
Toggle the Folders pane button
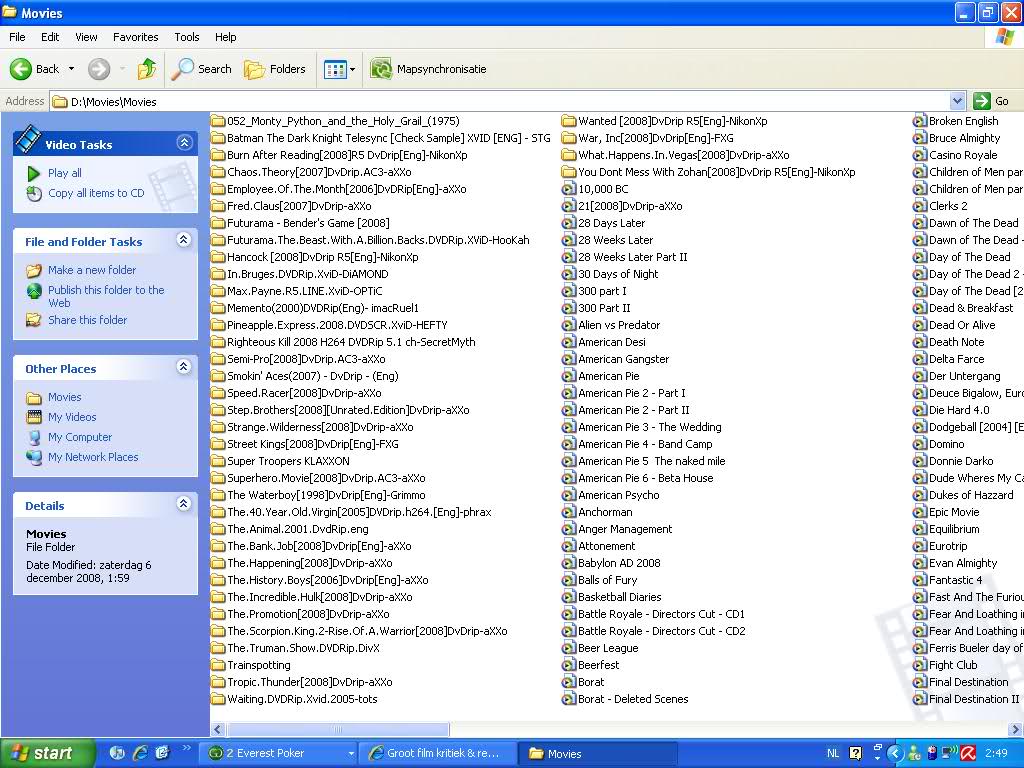coord(275,69)
